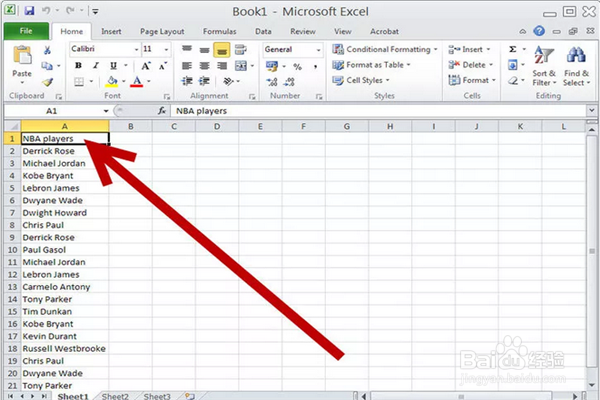Click the Grow Font icon
600x400 pixels.
pos(145,66)
